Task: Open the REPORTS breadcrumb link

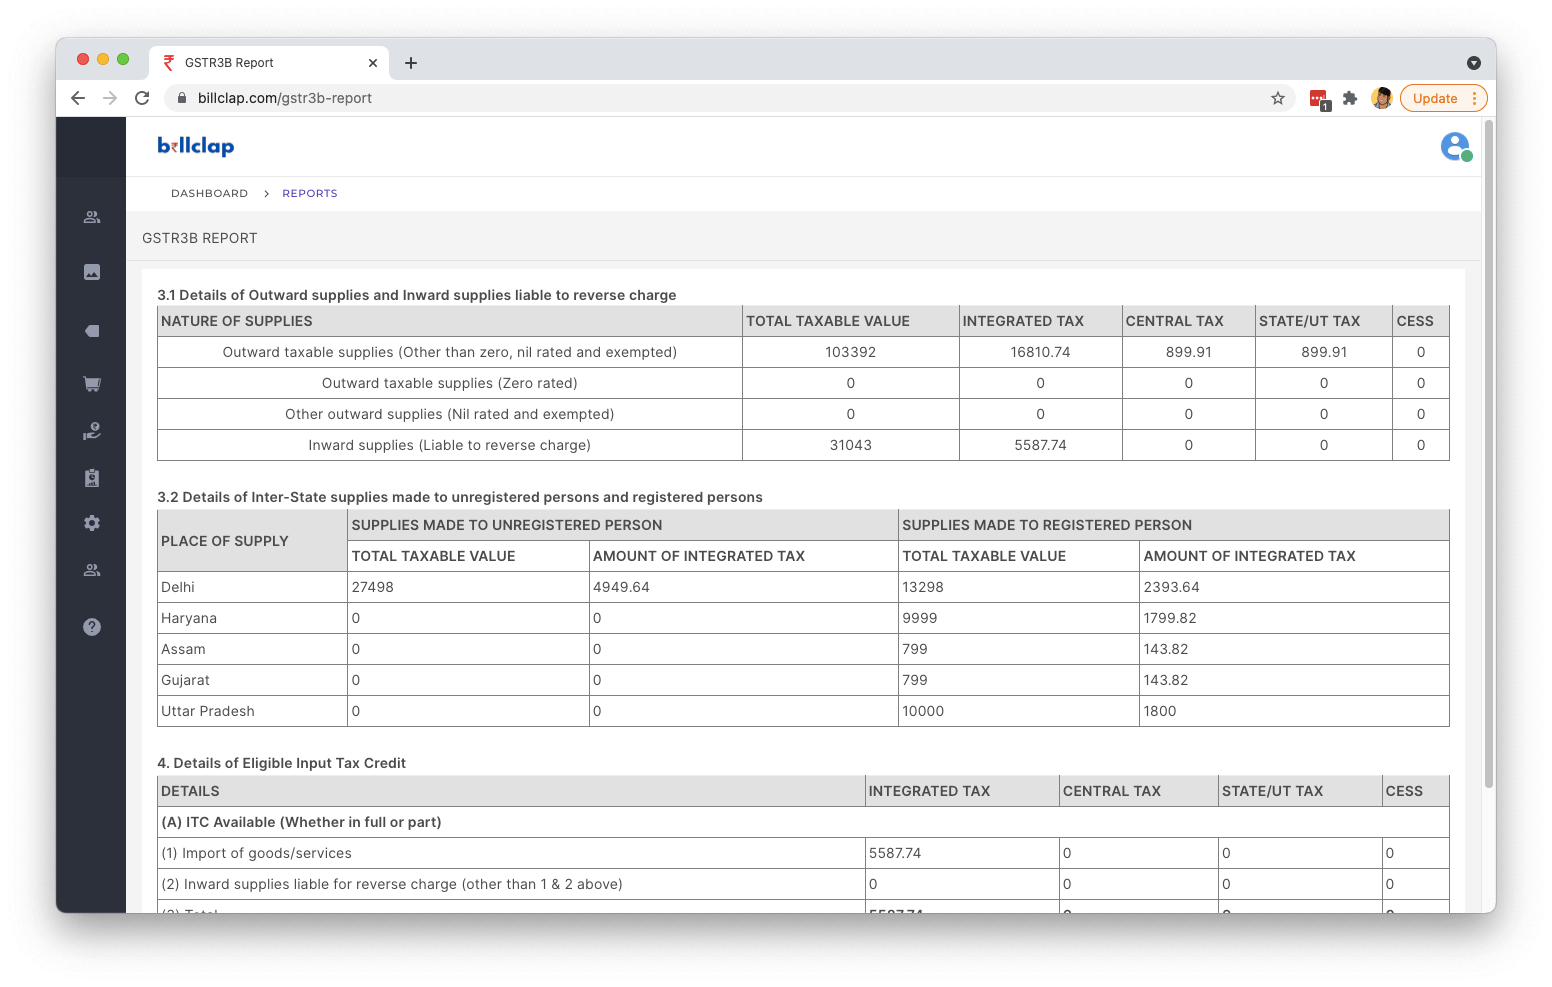Action: pos(310,194)
